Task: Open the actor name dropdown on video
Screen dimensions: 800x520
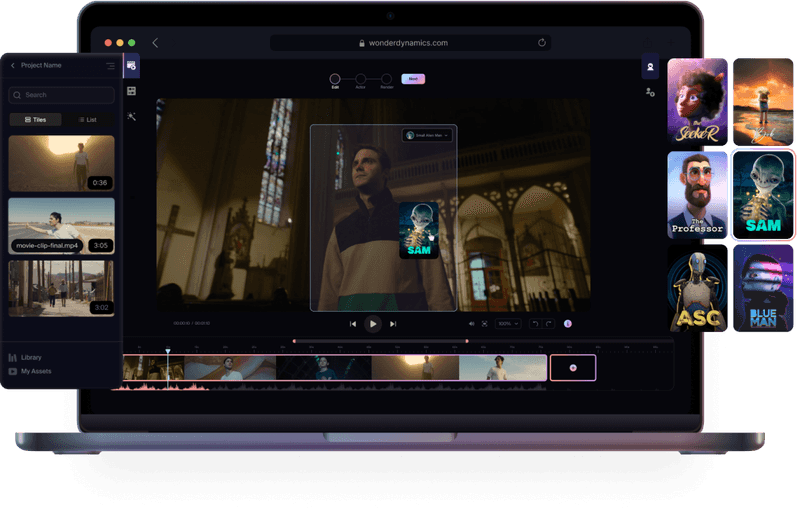Action: [x=428, y=135]
